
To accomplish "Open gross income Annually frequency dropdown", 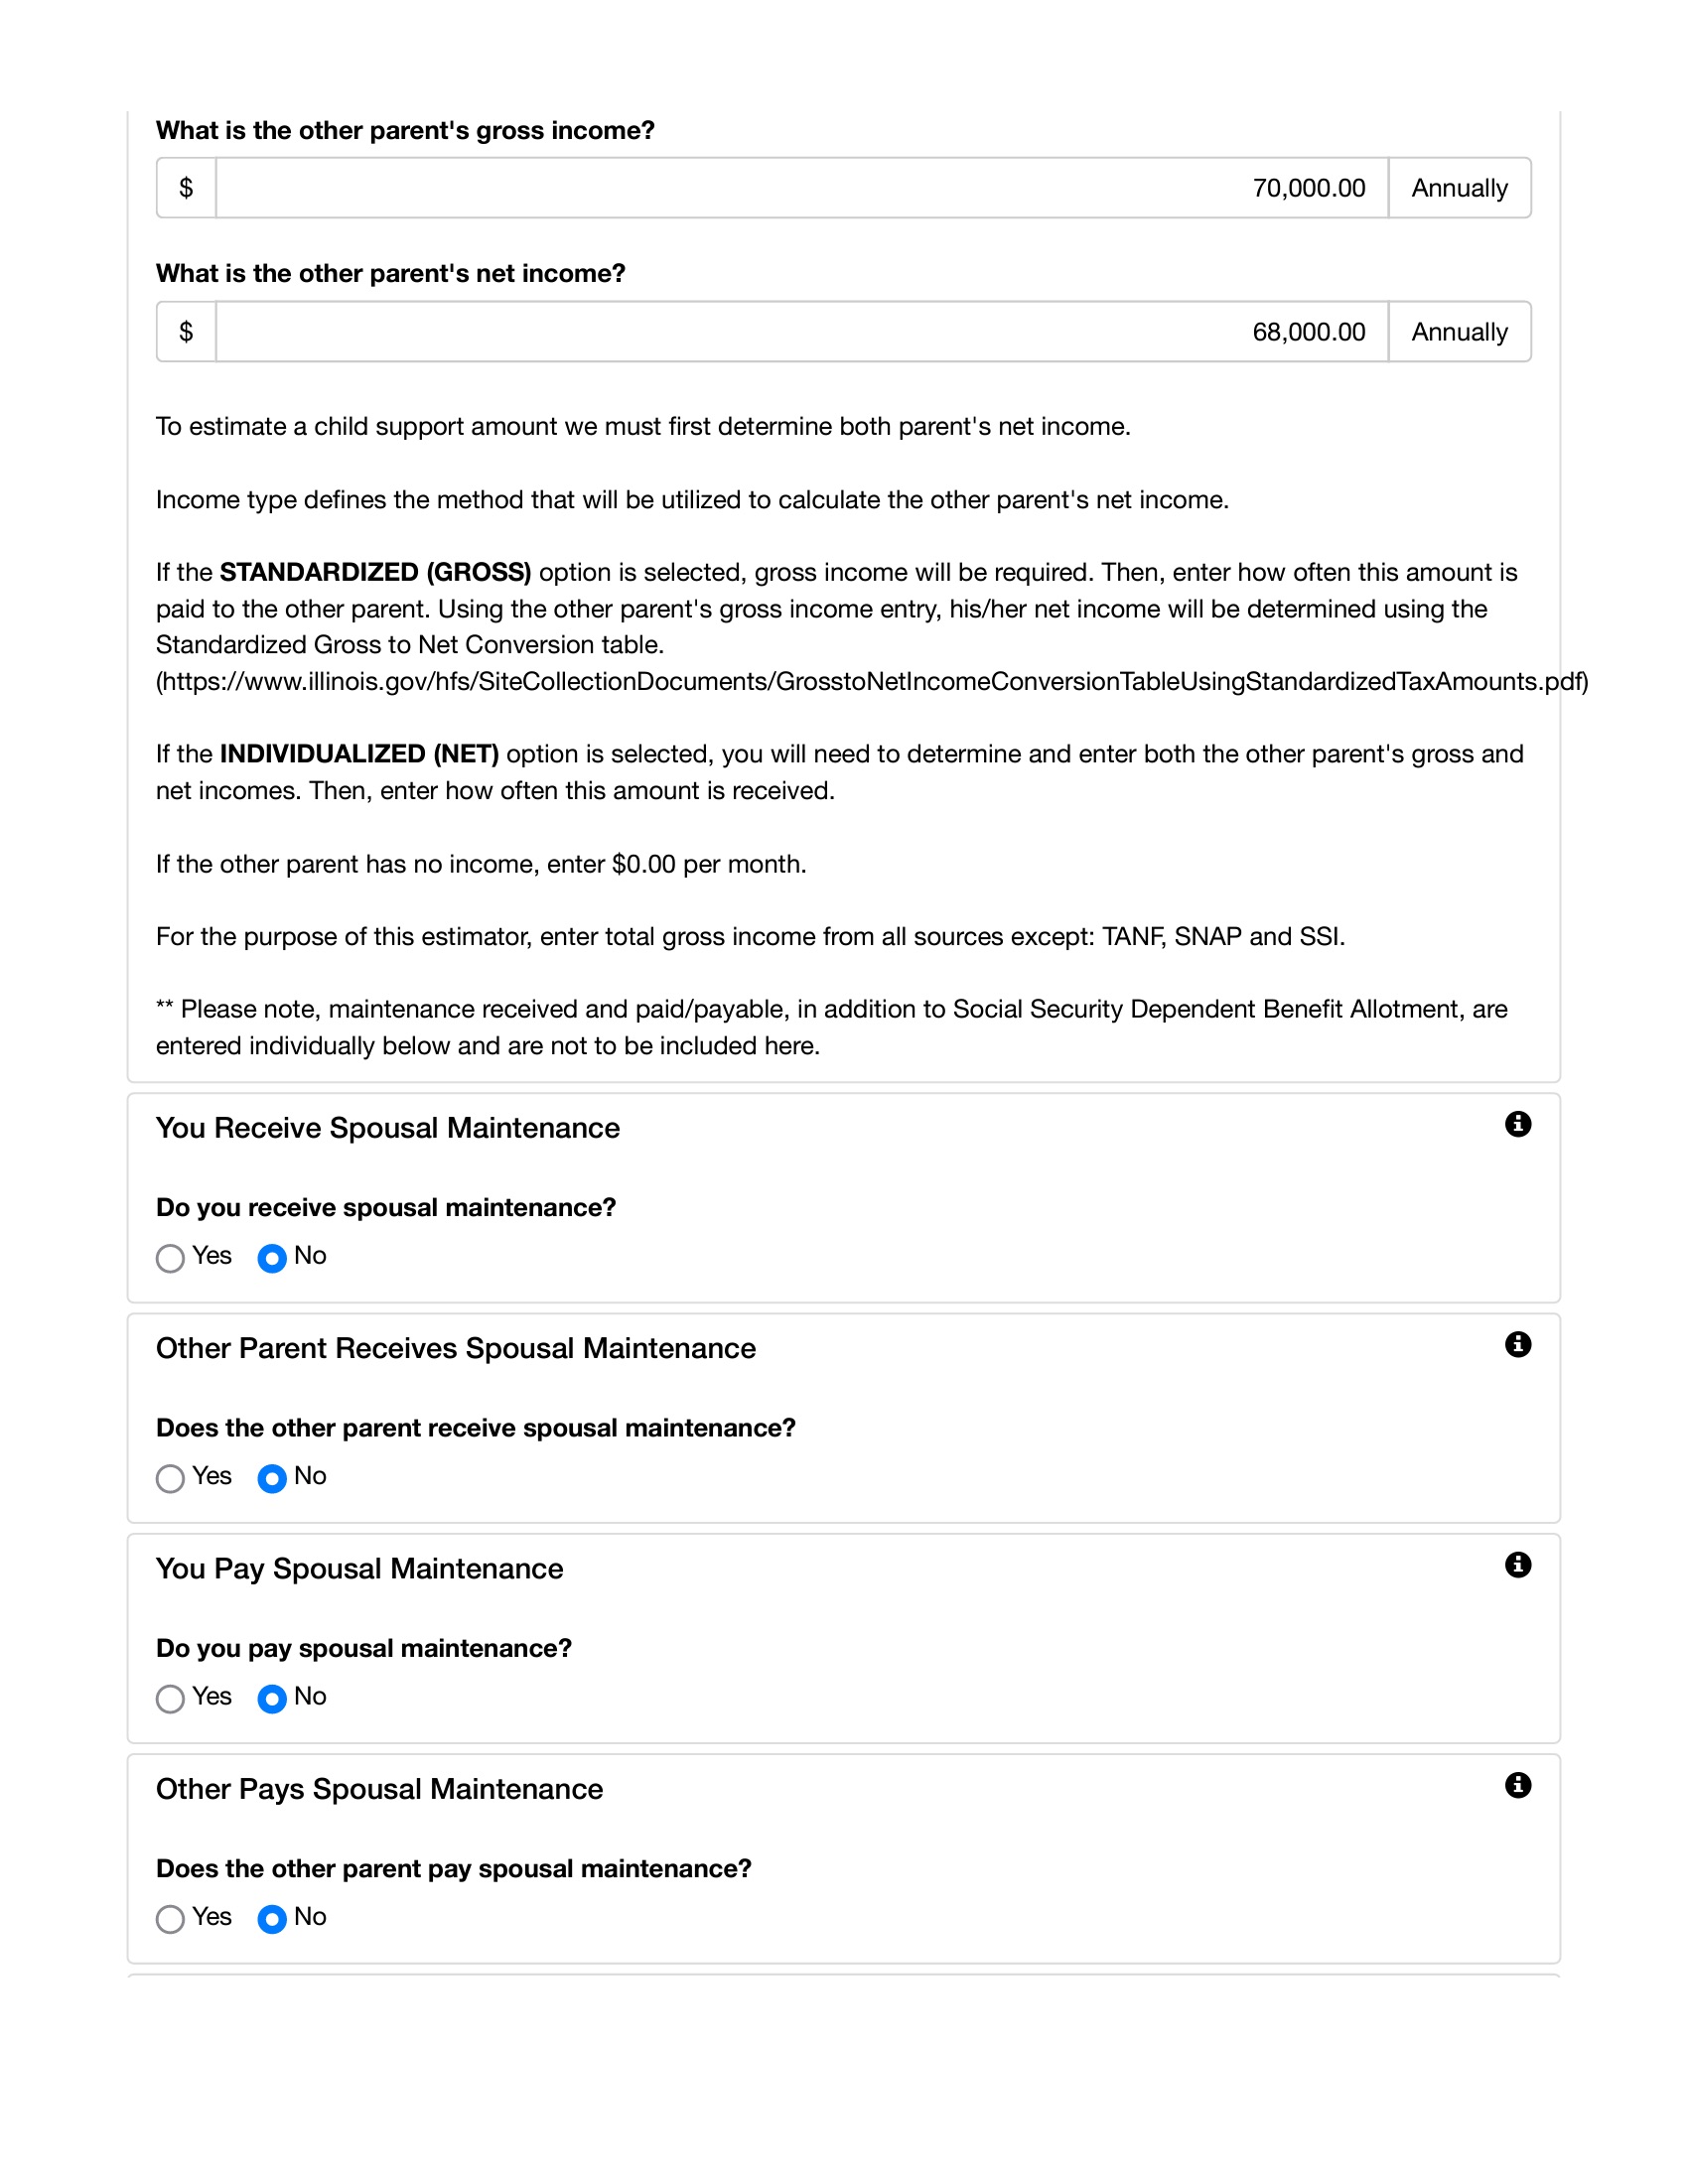I will [x=1459, y=188].
